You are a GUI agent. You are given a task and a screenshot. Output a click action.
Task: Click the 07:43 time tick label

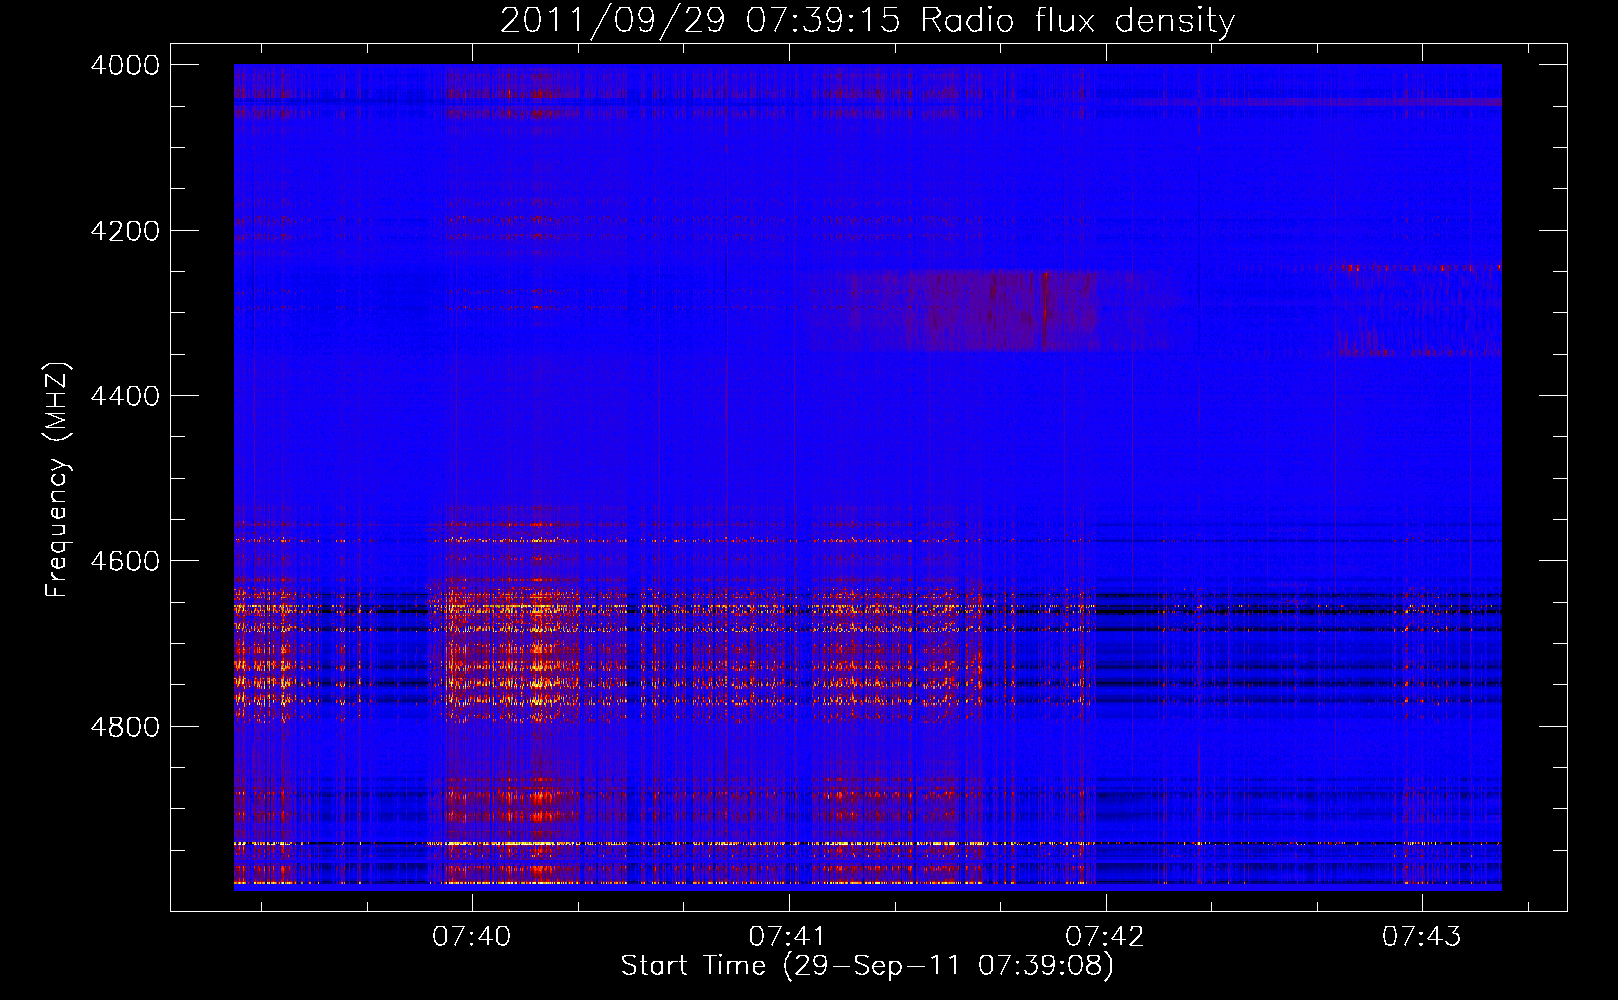click(1421, 936)
